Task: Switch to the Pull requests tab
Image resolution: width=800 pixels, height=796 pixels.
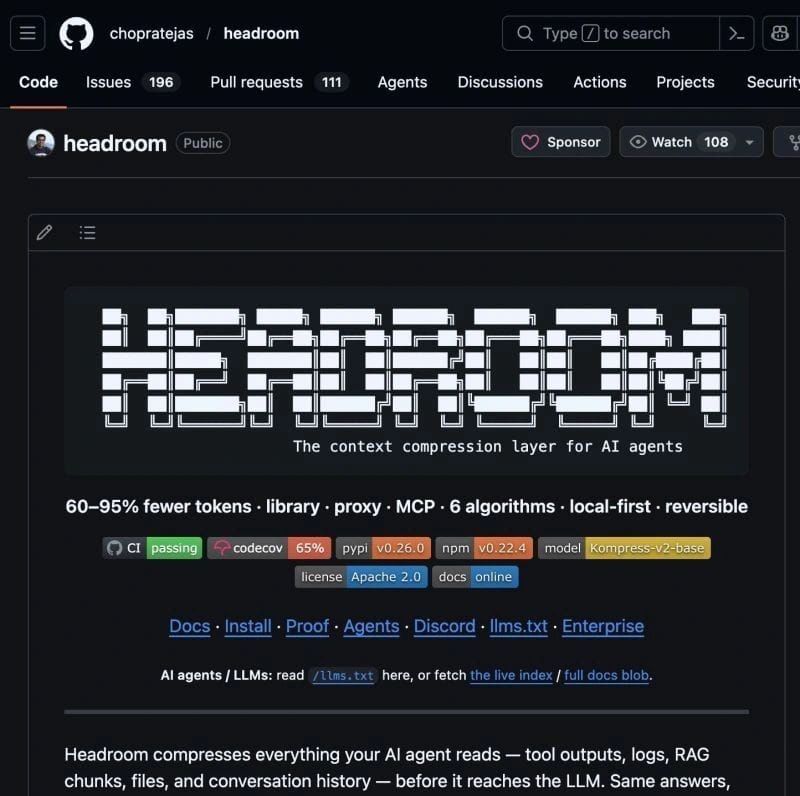Action: (279, 82)
